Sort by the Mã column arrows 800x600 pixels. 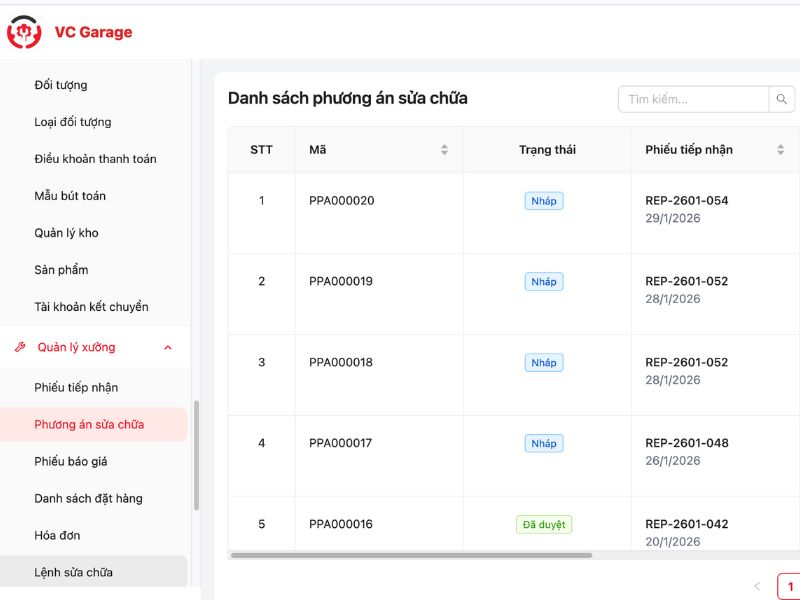point(444,150)
